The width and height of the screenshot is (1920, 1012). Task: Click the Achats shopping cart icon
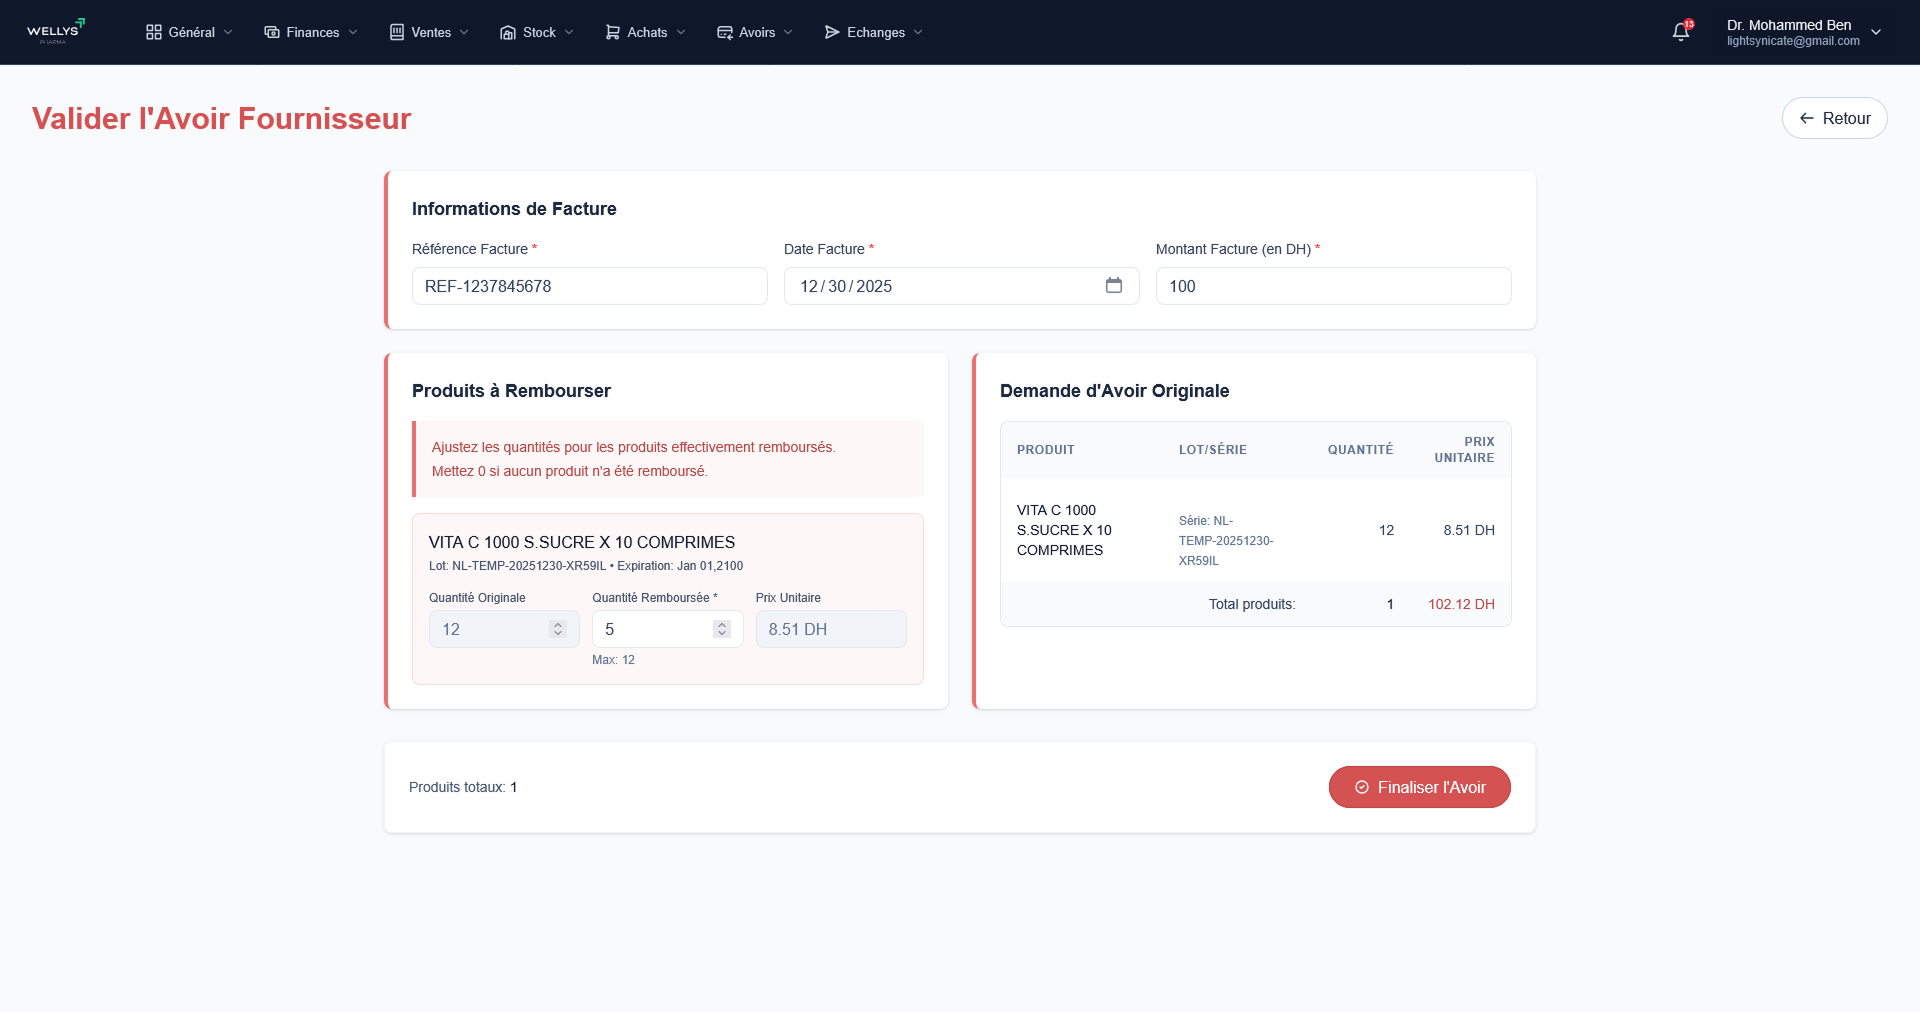coord(610,31)
